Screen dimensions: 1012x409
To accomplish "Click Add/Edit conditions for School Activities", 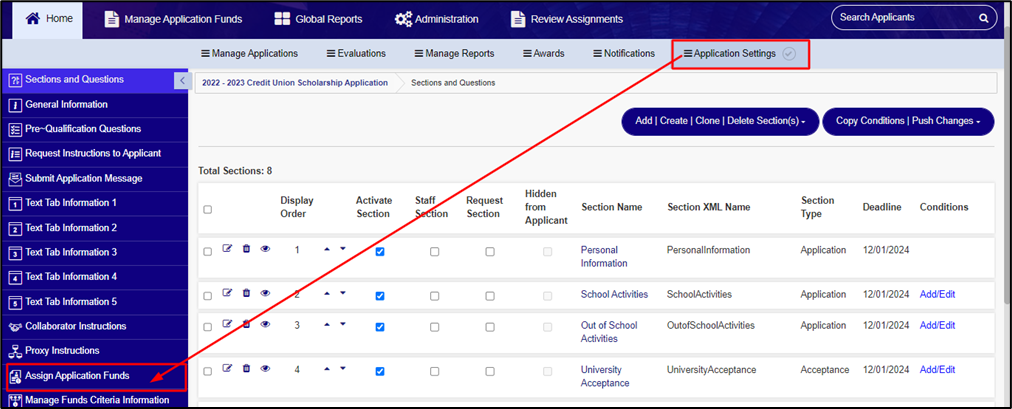I will (x=937, y=294).
